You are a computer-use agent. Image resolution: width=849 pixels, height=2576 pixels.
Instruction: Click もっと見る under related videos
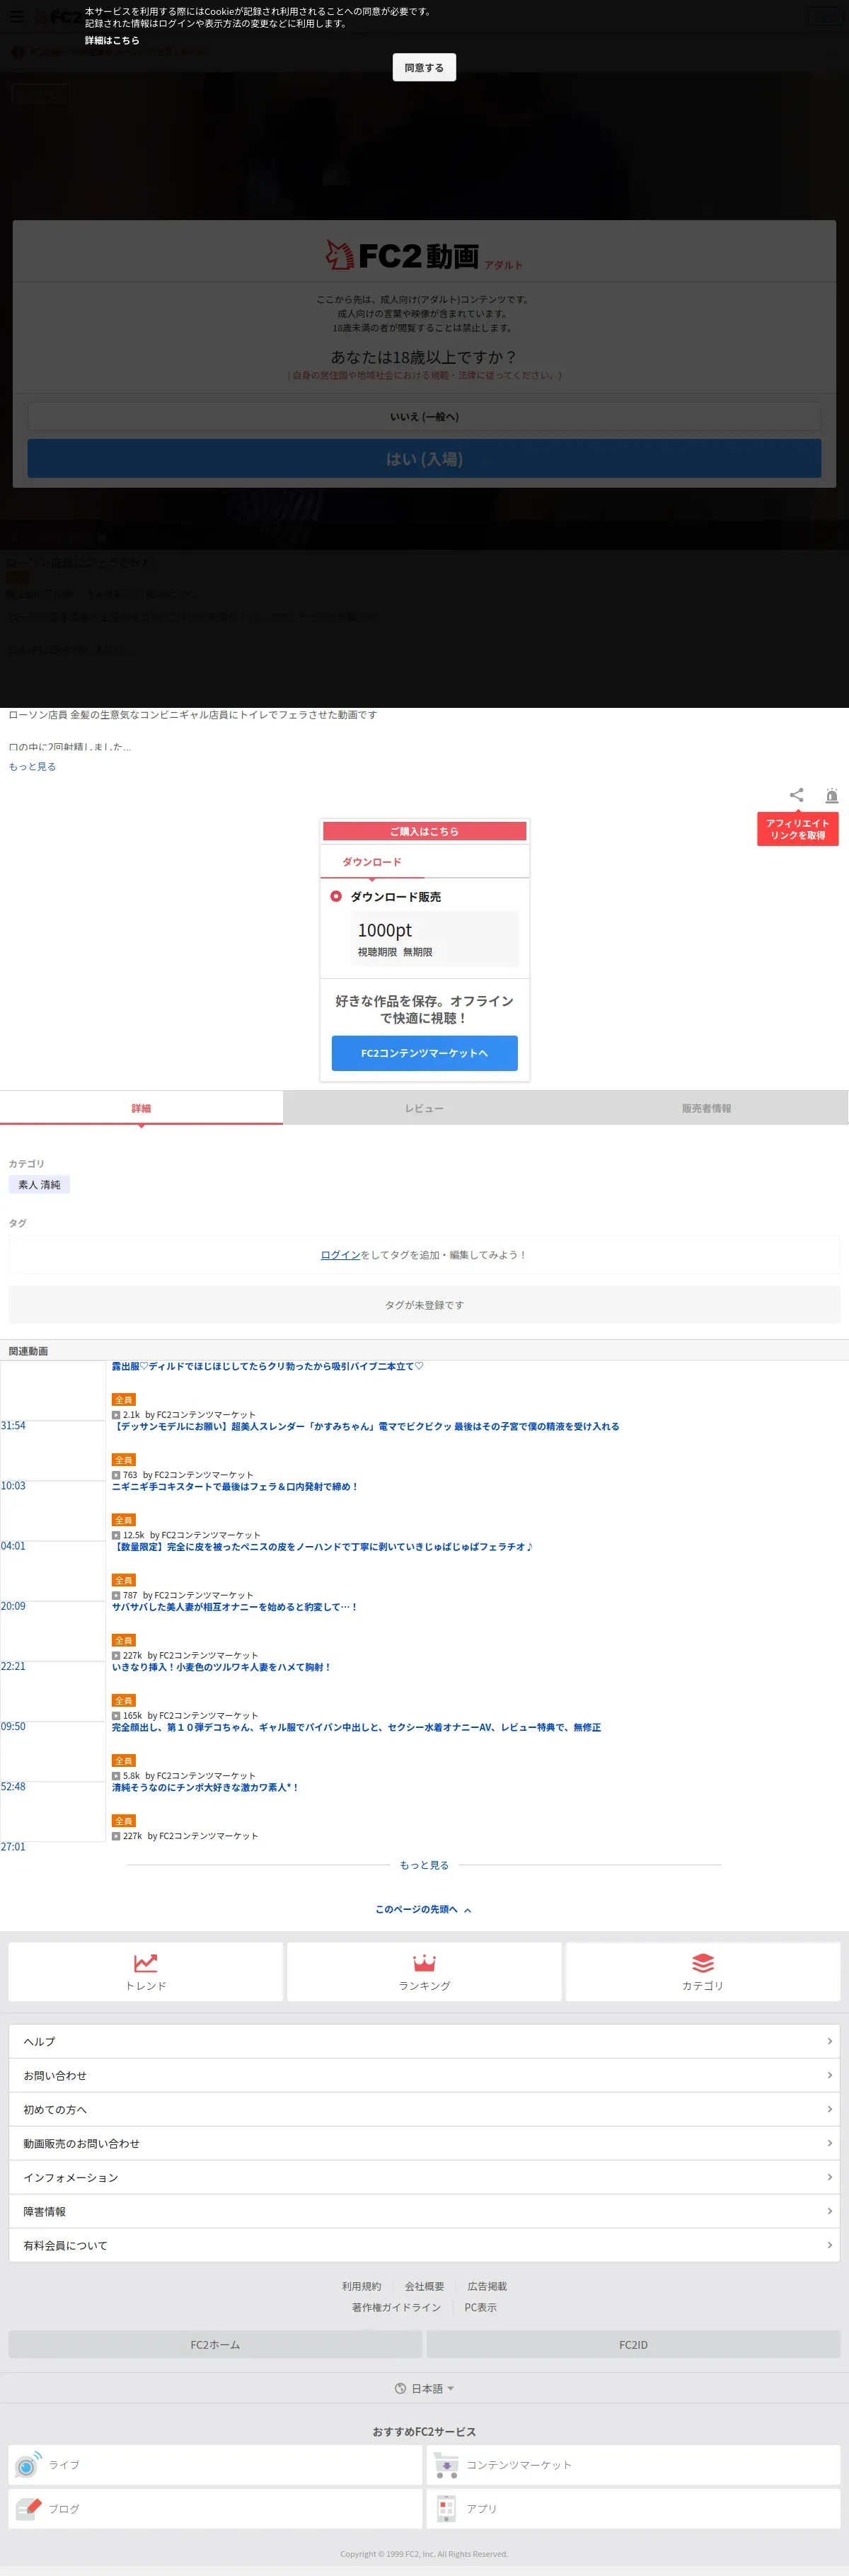424,1865
